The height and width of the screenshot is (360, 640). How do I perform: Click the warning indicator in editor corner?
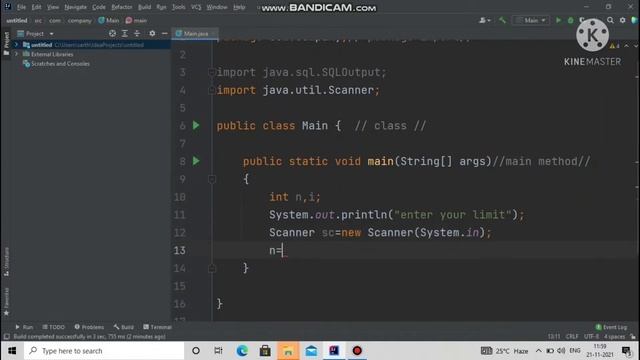click(x=614, y=46)
